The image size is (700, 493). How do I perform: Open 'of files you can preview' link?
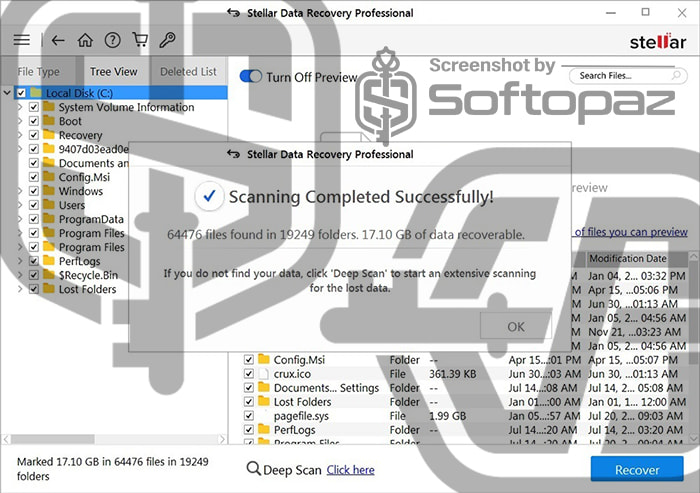click(x=631, y=232)
